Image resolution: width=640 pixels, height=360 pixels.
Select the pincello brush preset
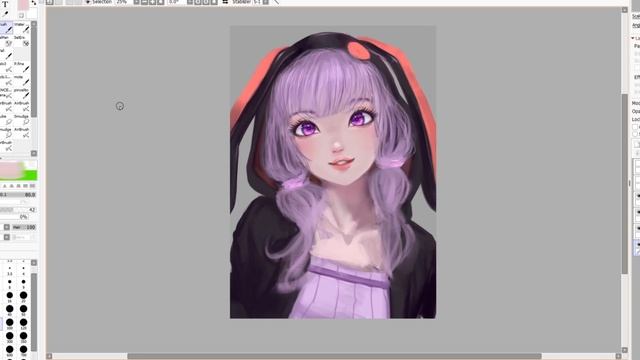(x=22, y=93)
